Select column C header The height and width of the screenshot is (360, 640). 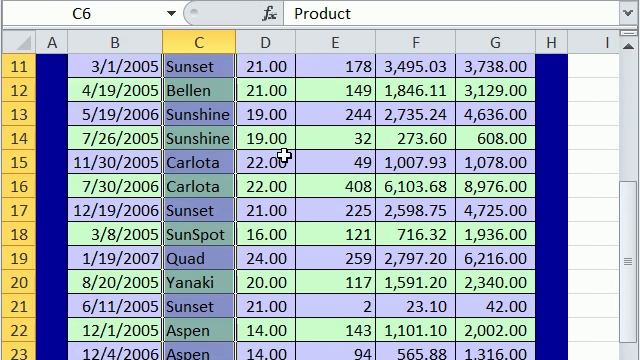199,42
